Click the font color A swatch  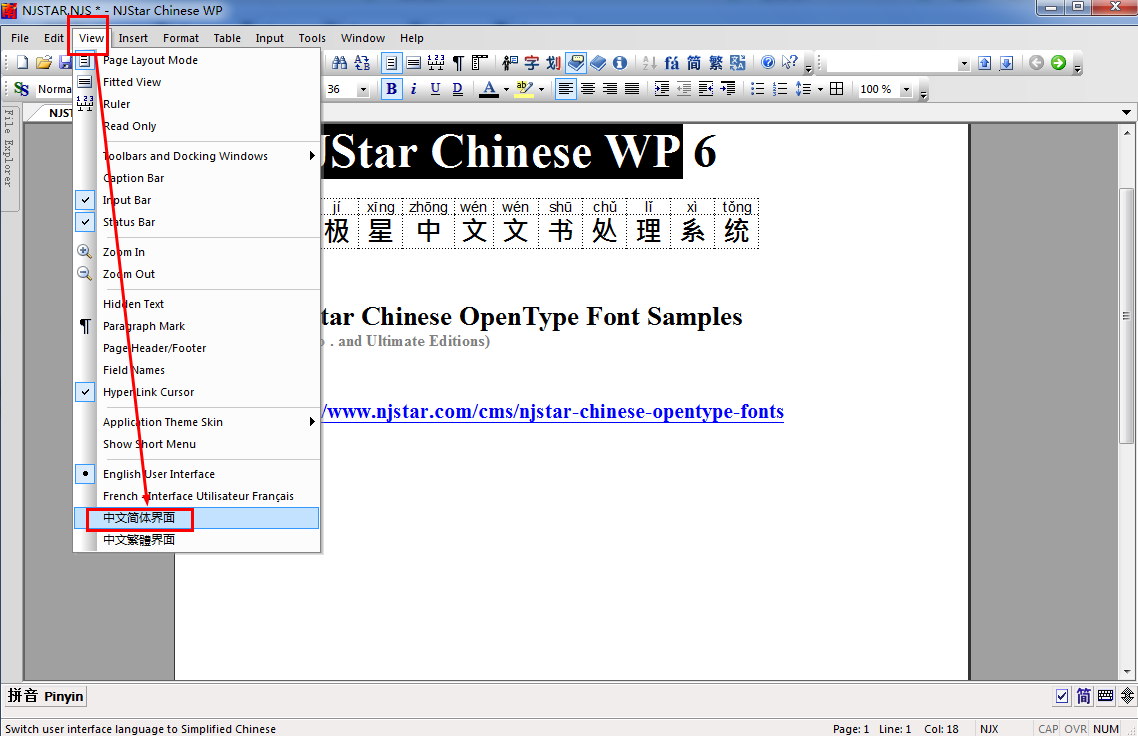point(490,89)
